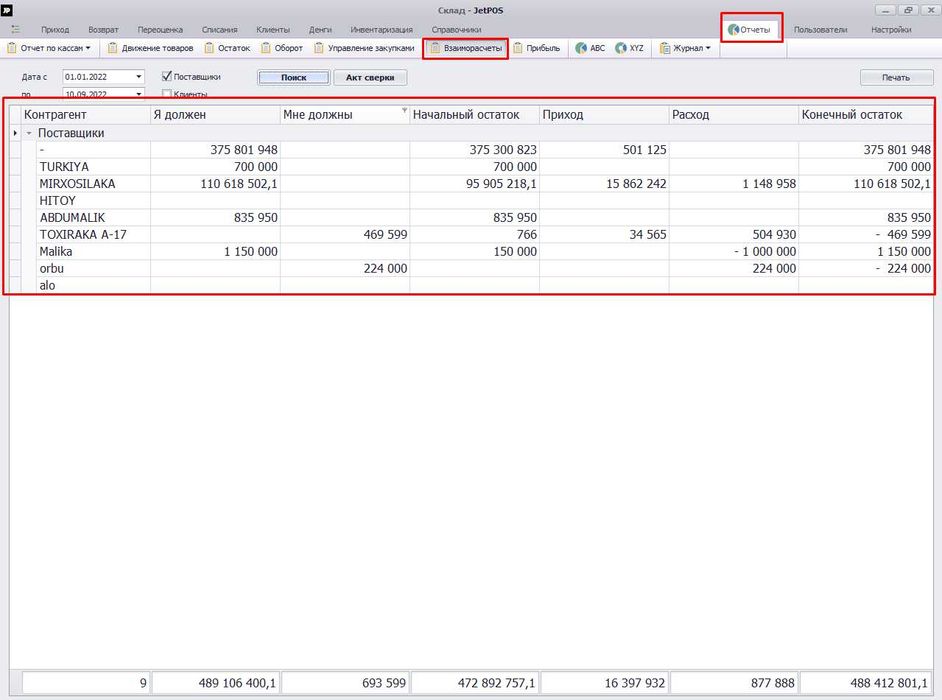Click the 489 106 400,1 total cell
Image resolution: width=942 pixels, height=700 pixels.
coord(215,683)
